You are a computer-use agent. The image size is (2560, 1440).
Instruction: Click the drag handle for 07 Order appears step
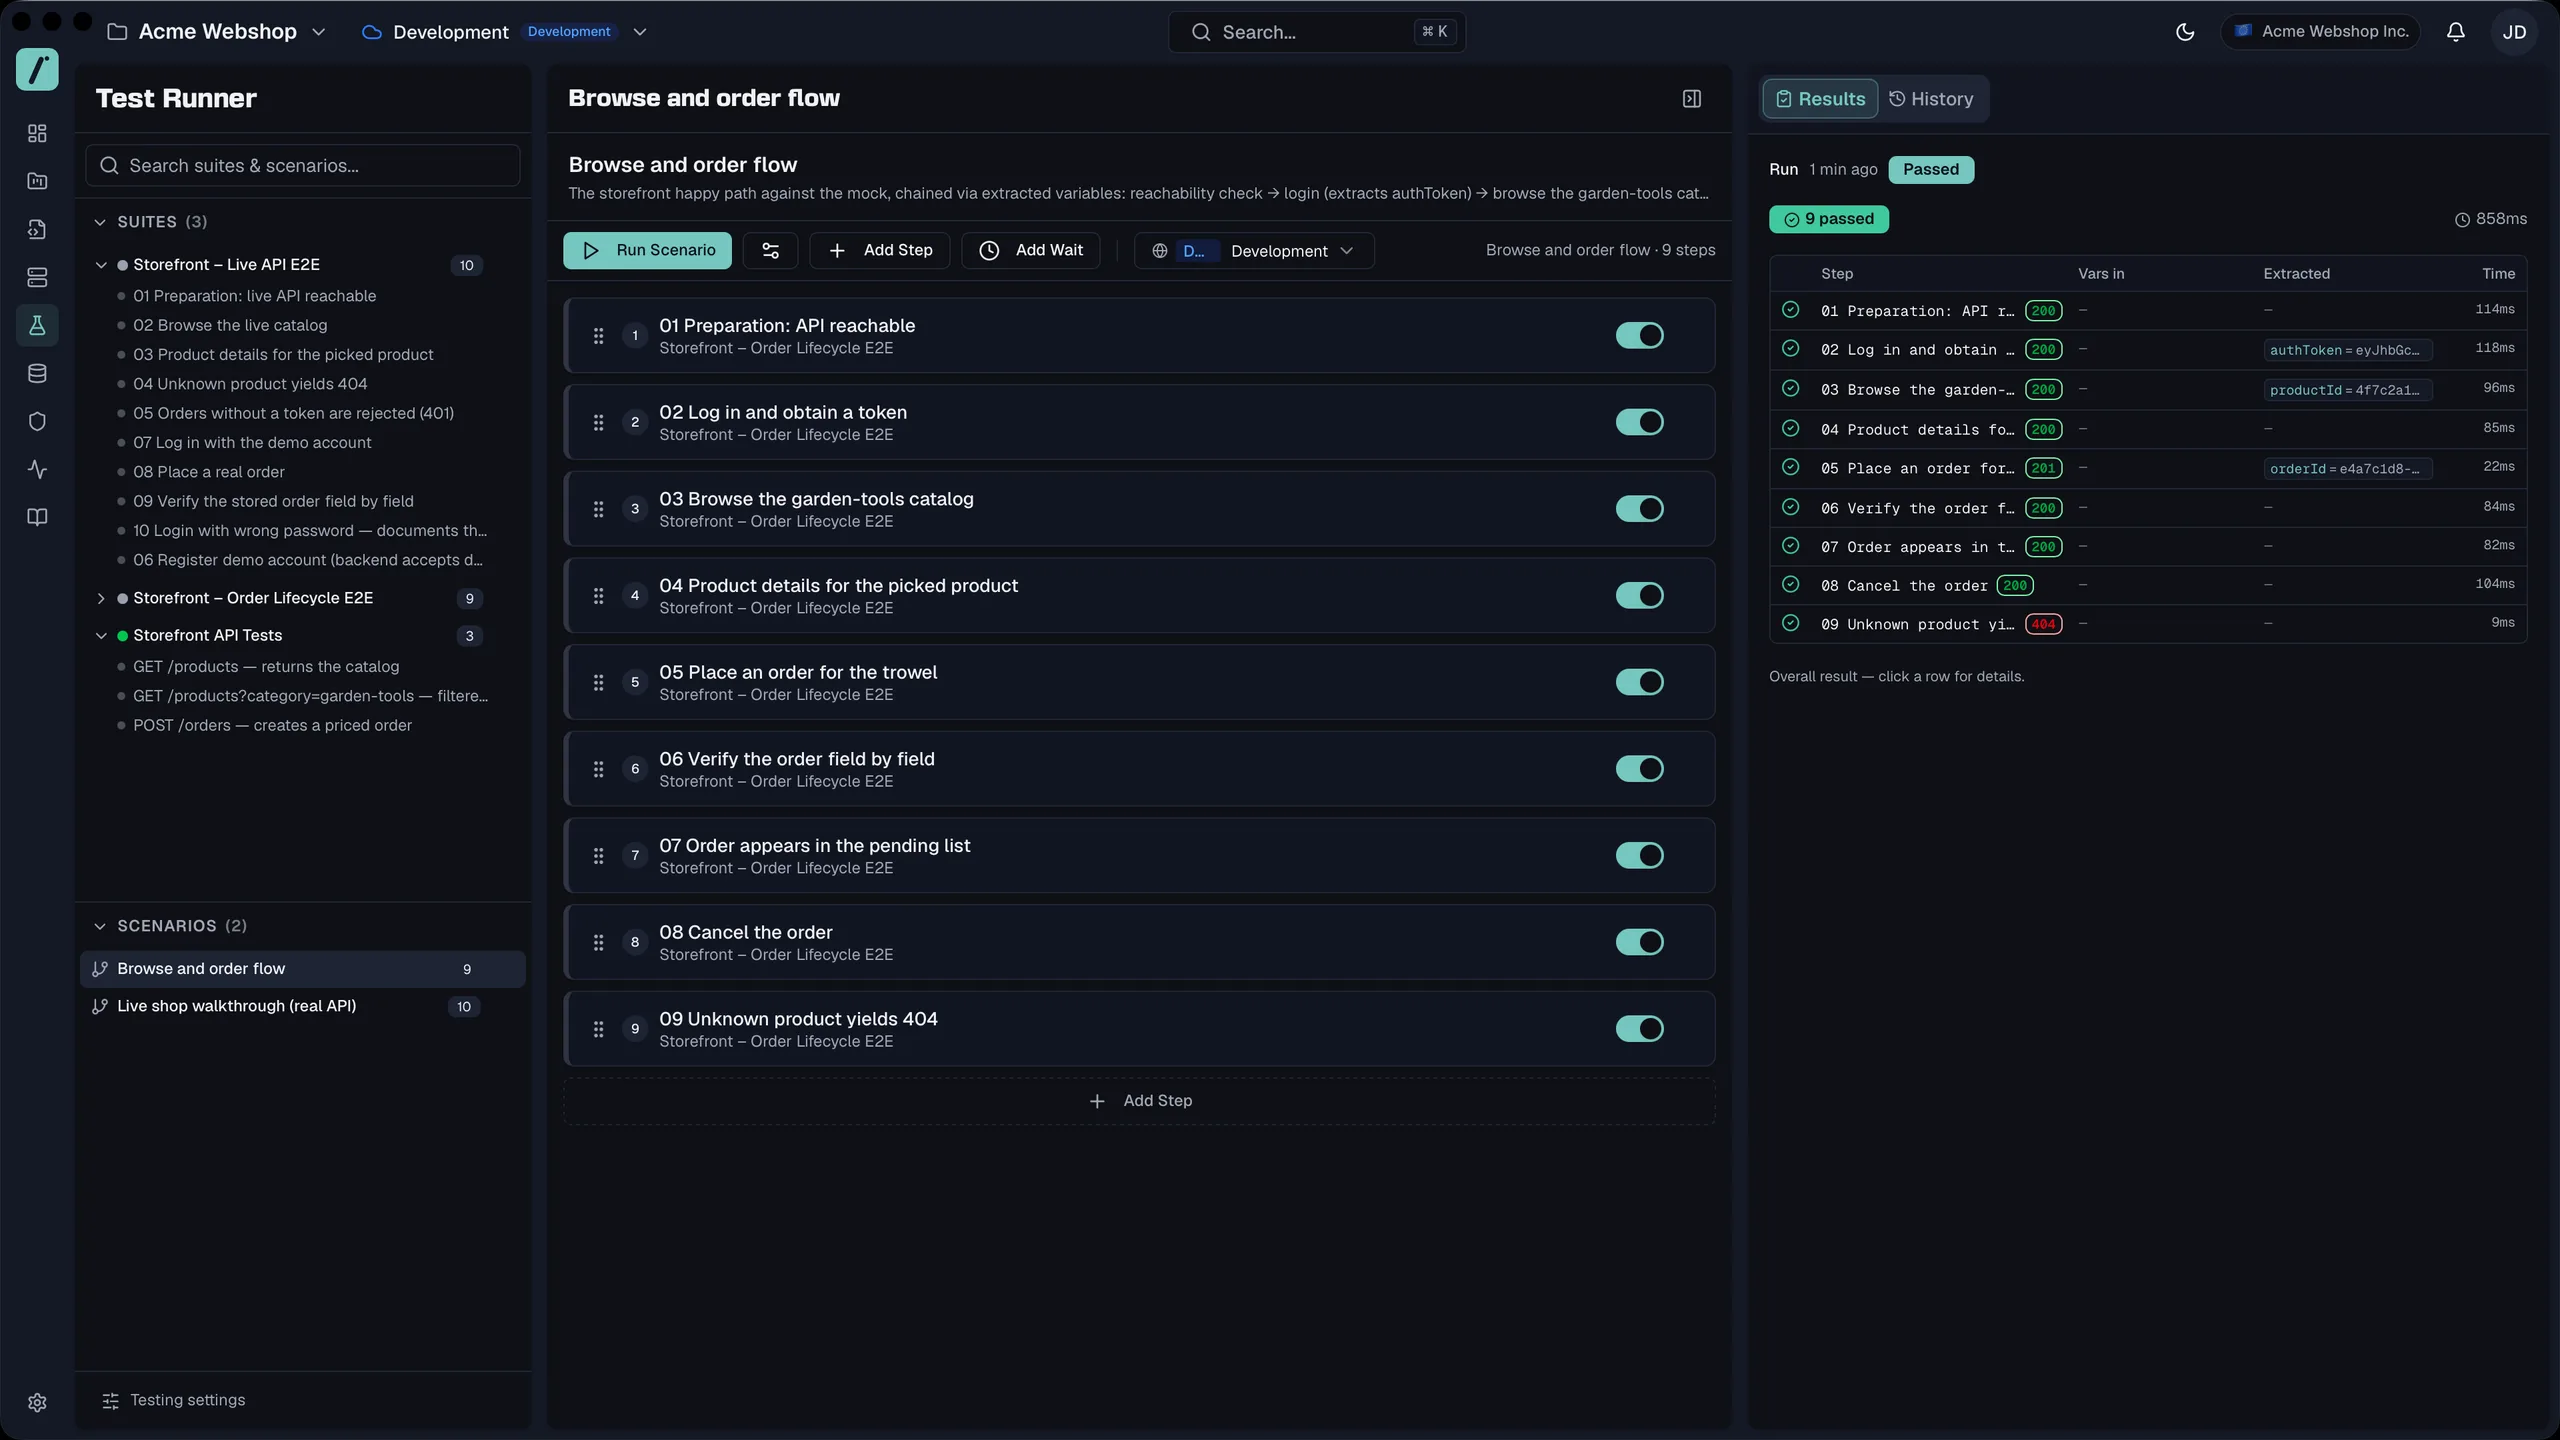tap(598, 856)
